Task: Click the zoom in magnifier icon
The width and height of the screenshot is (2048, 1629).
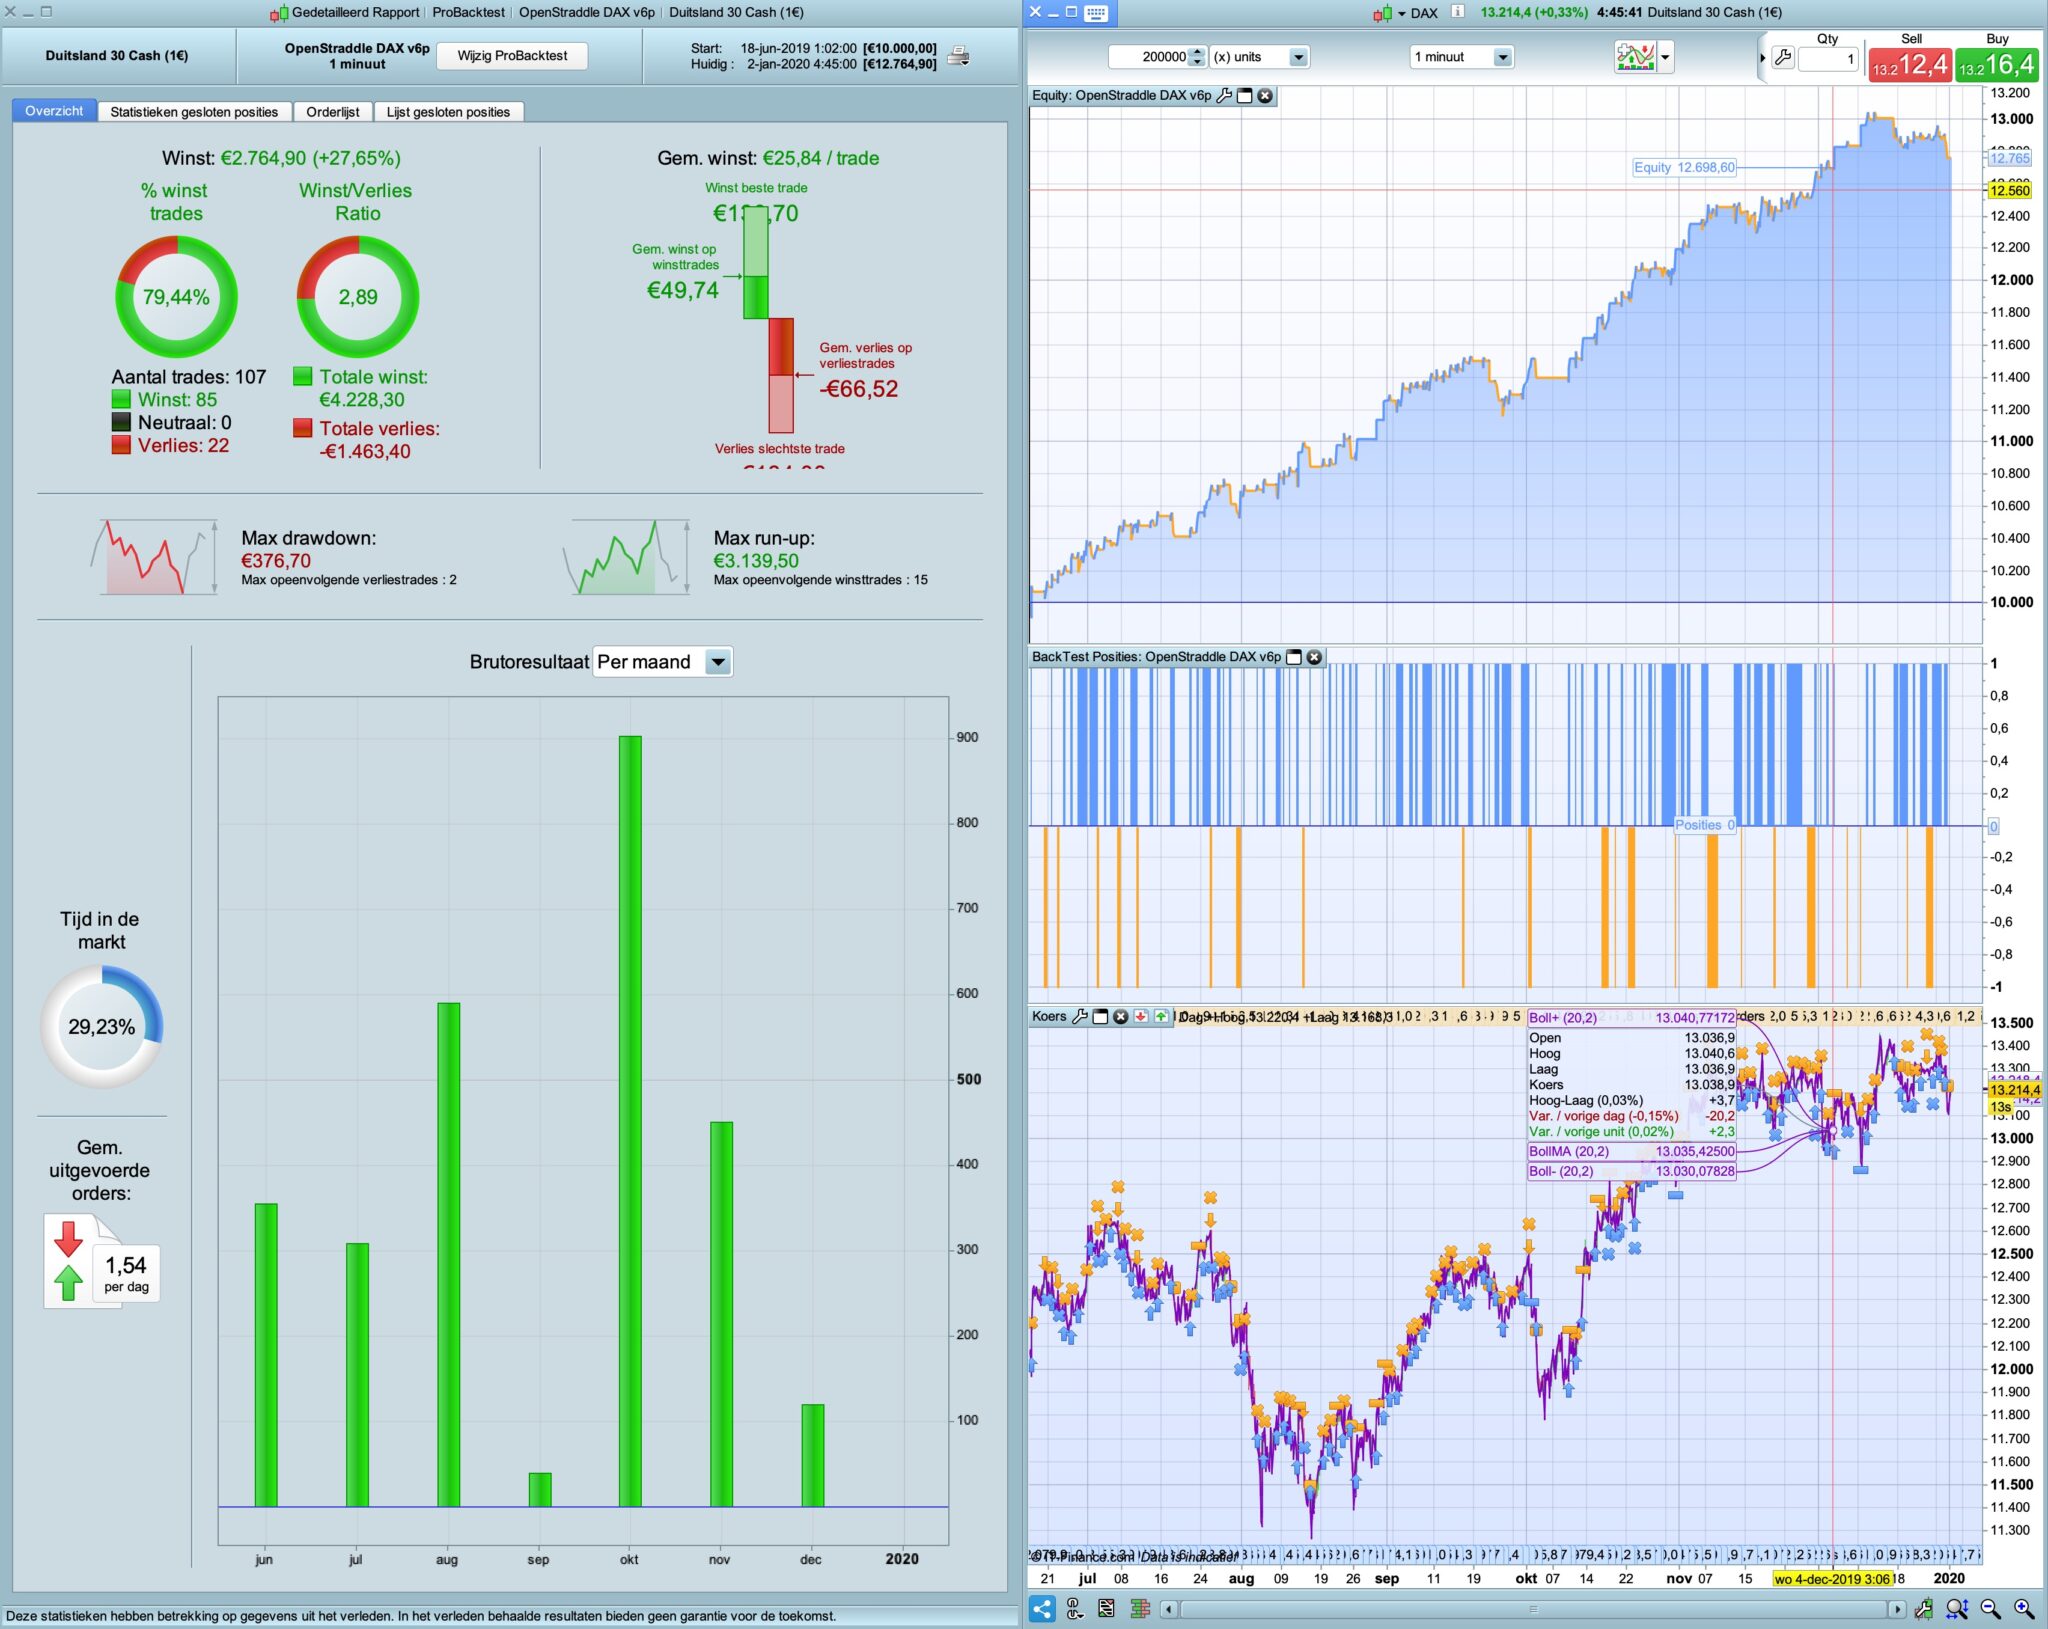Action: point(2023,1609)
